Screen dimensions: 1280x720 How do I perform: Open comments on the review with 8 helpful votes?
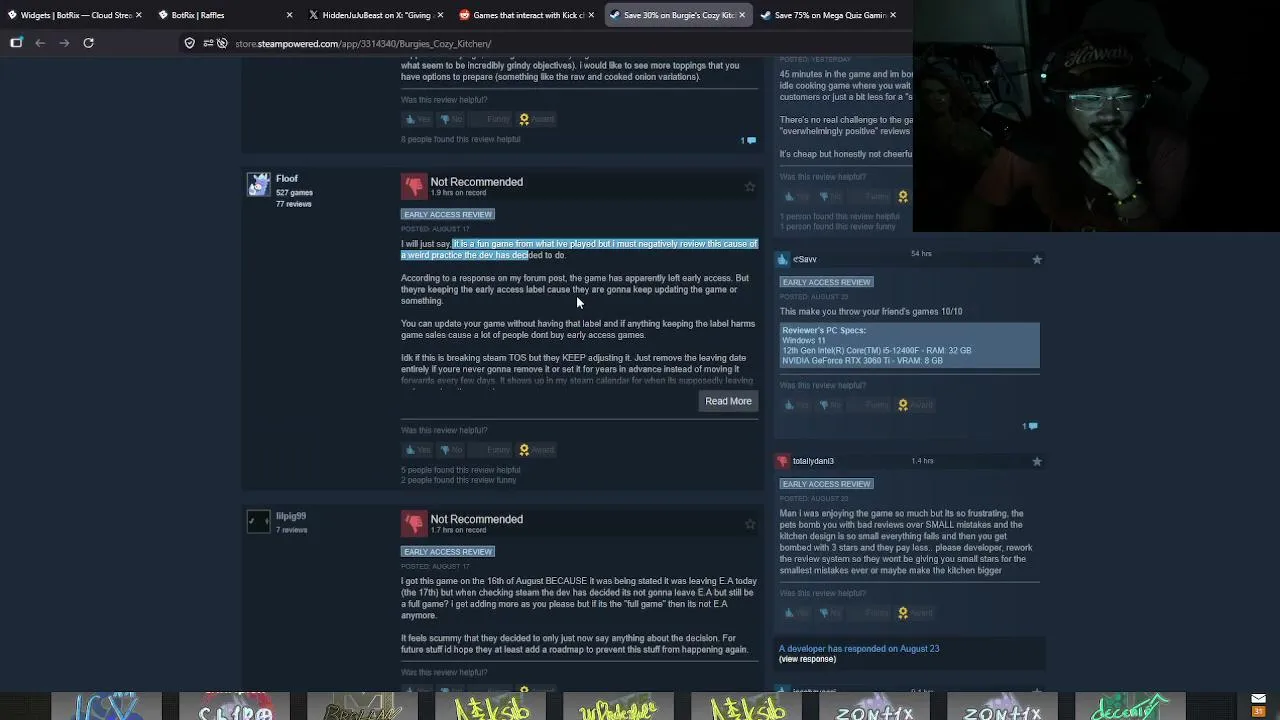coord(748,140)
